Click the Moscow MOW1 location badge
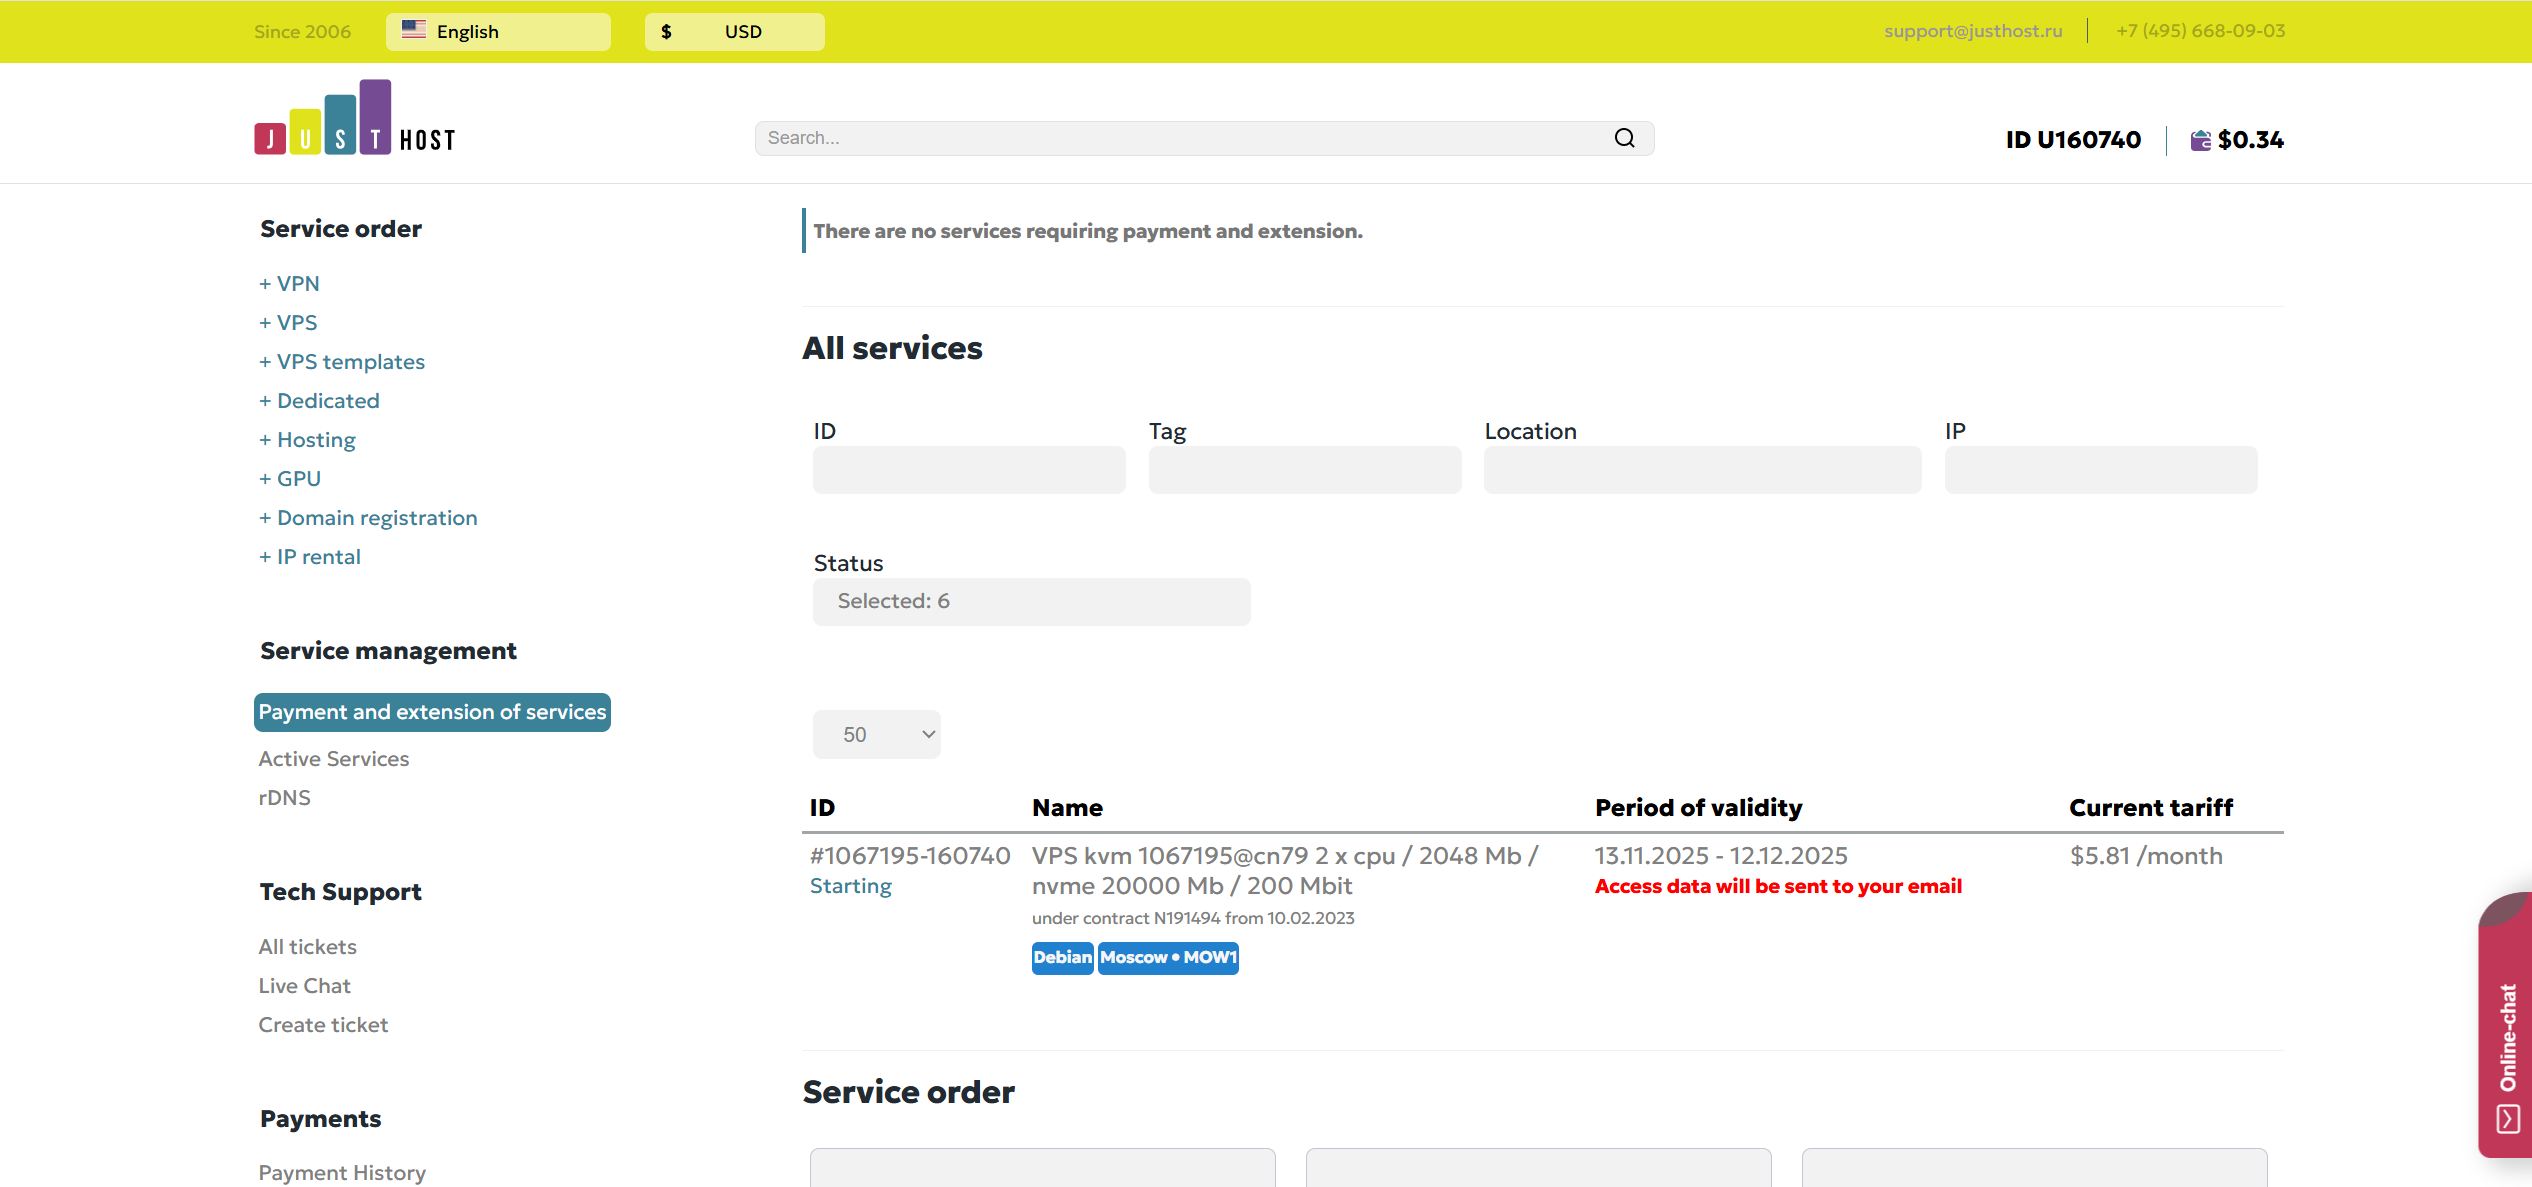This screenshot has height=1187, width=2532. [x=1168, y=957]
